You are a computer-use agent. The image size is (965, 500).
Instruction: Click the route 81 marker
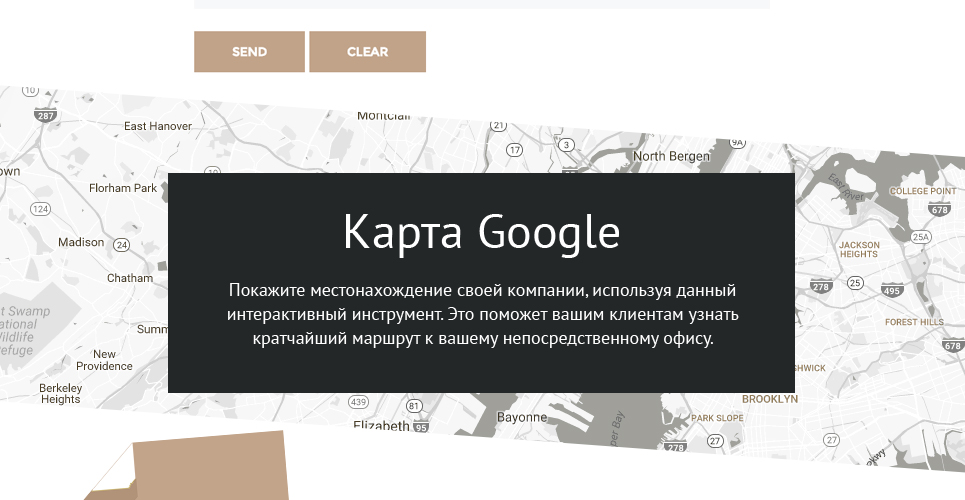click(x=414, y=406)
